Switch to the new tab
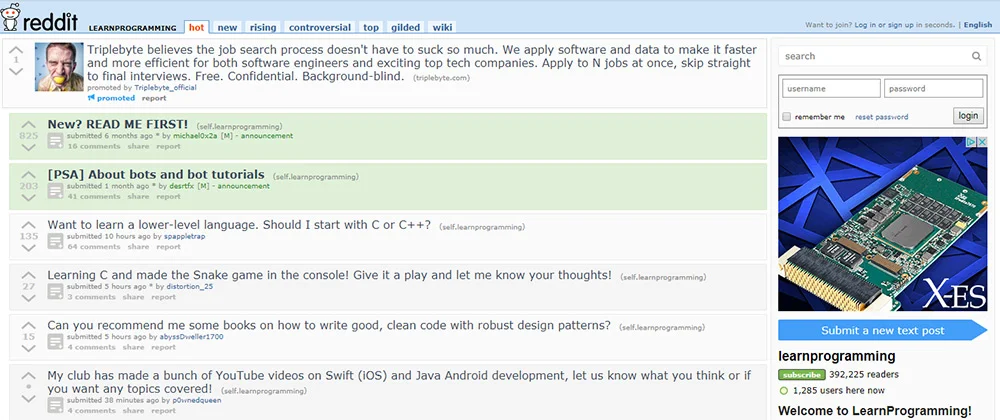 (x=227, y=27)
